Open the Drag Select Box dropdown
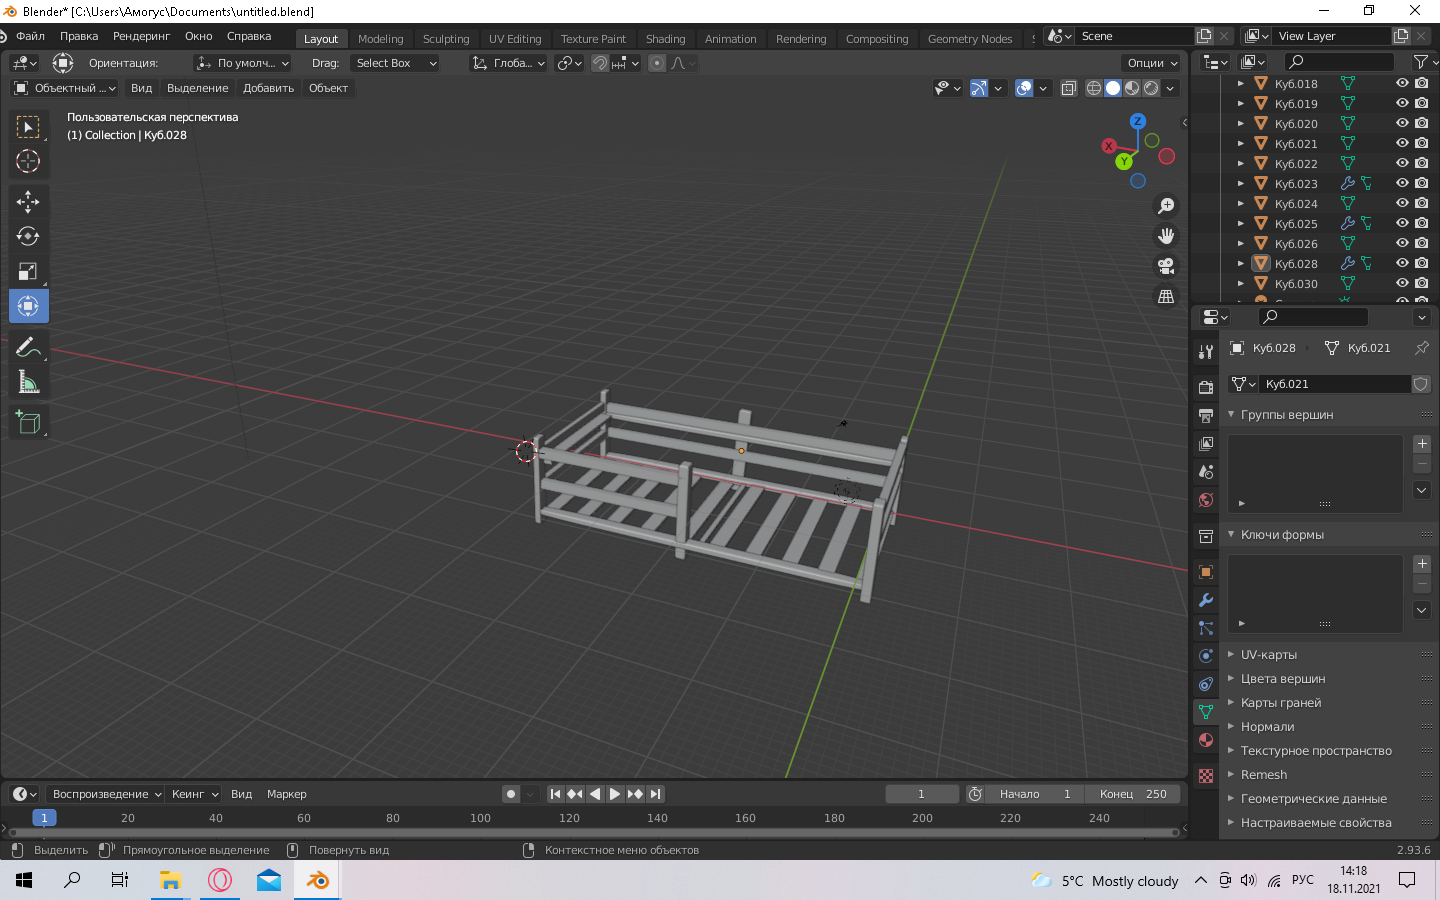The height and width of the screenshot is (900, 1440). 395,63
